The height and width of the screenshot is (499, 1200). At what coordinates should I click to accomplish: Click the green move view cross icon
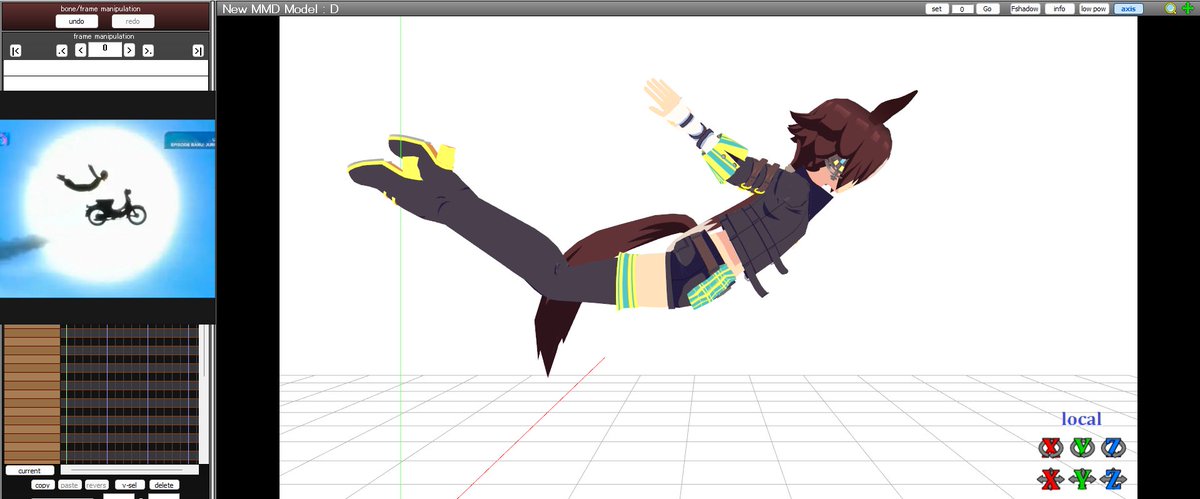(x=1187, y=8)
